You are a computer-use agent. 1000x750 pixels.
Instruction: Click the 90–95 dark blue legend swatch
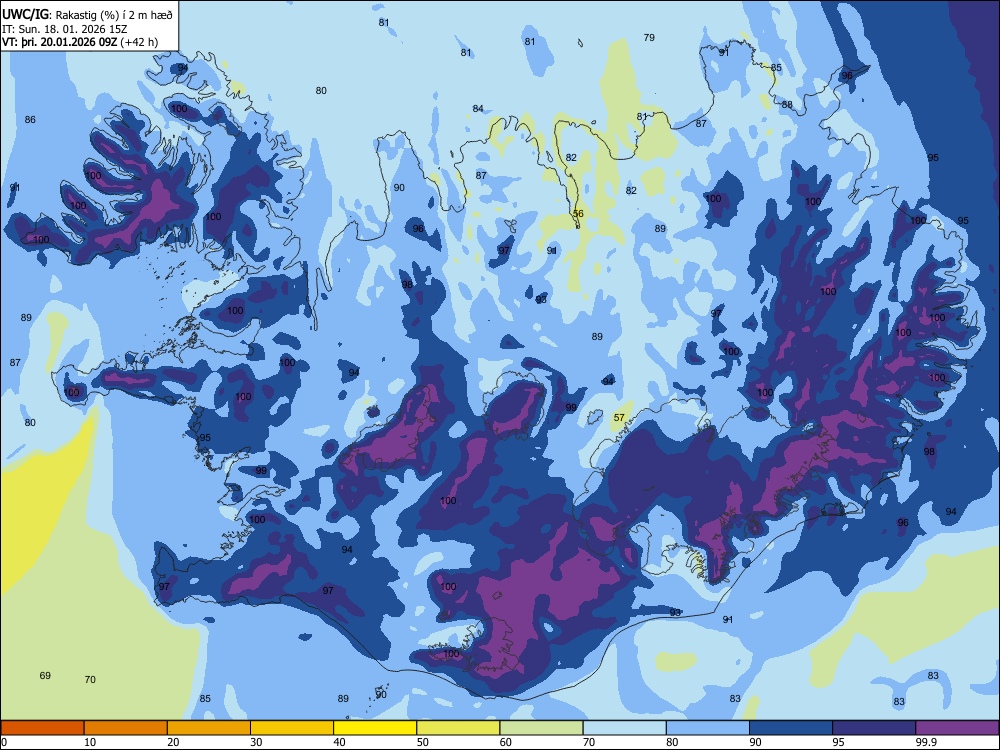(791, 728)
